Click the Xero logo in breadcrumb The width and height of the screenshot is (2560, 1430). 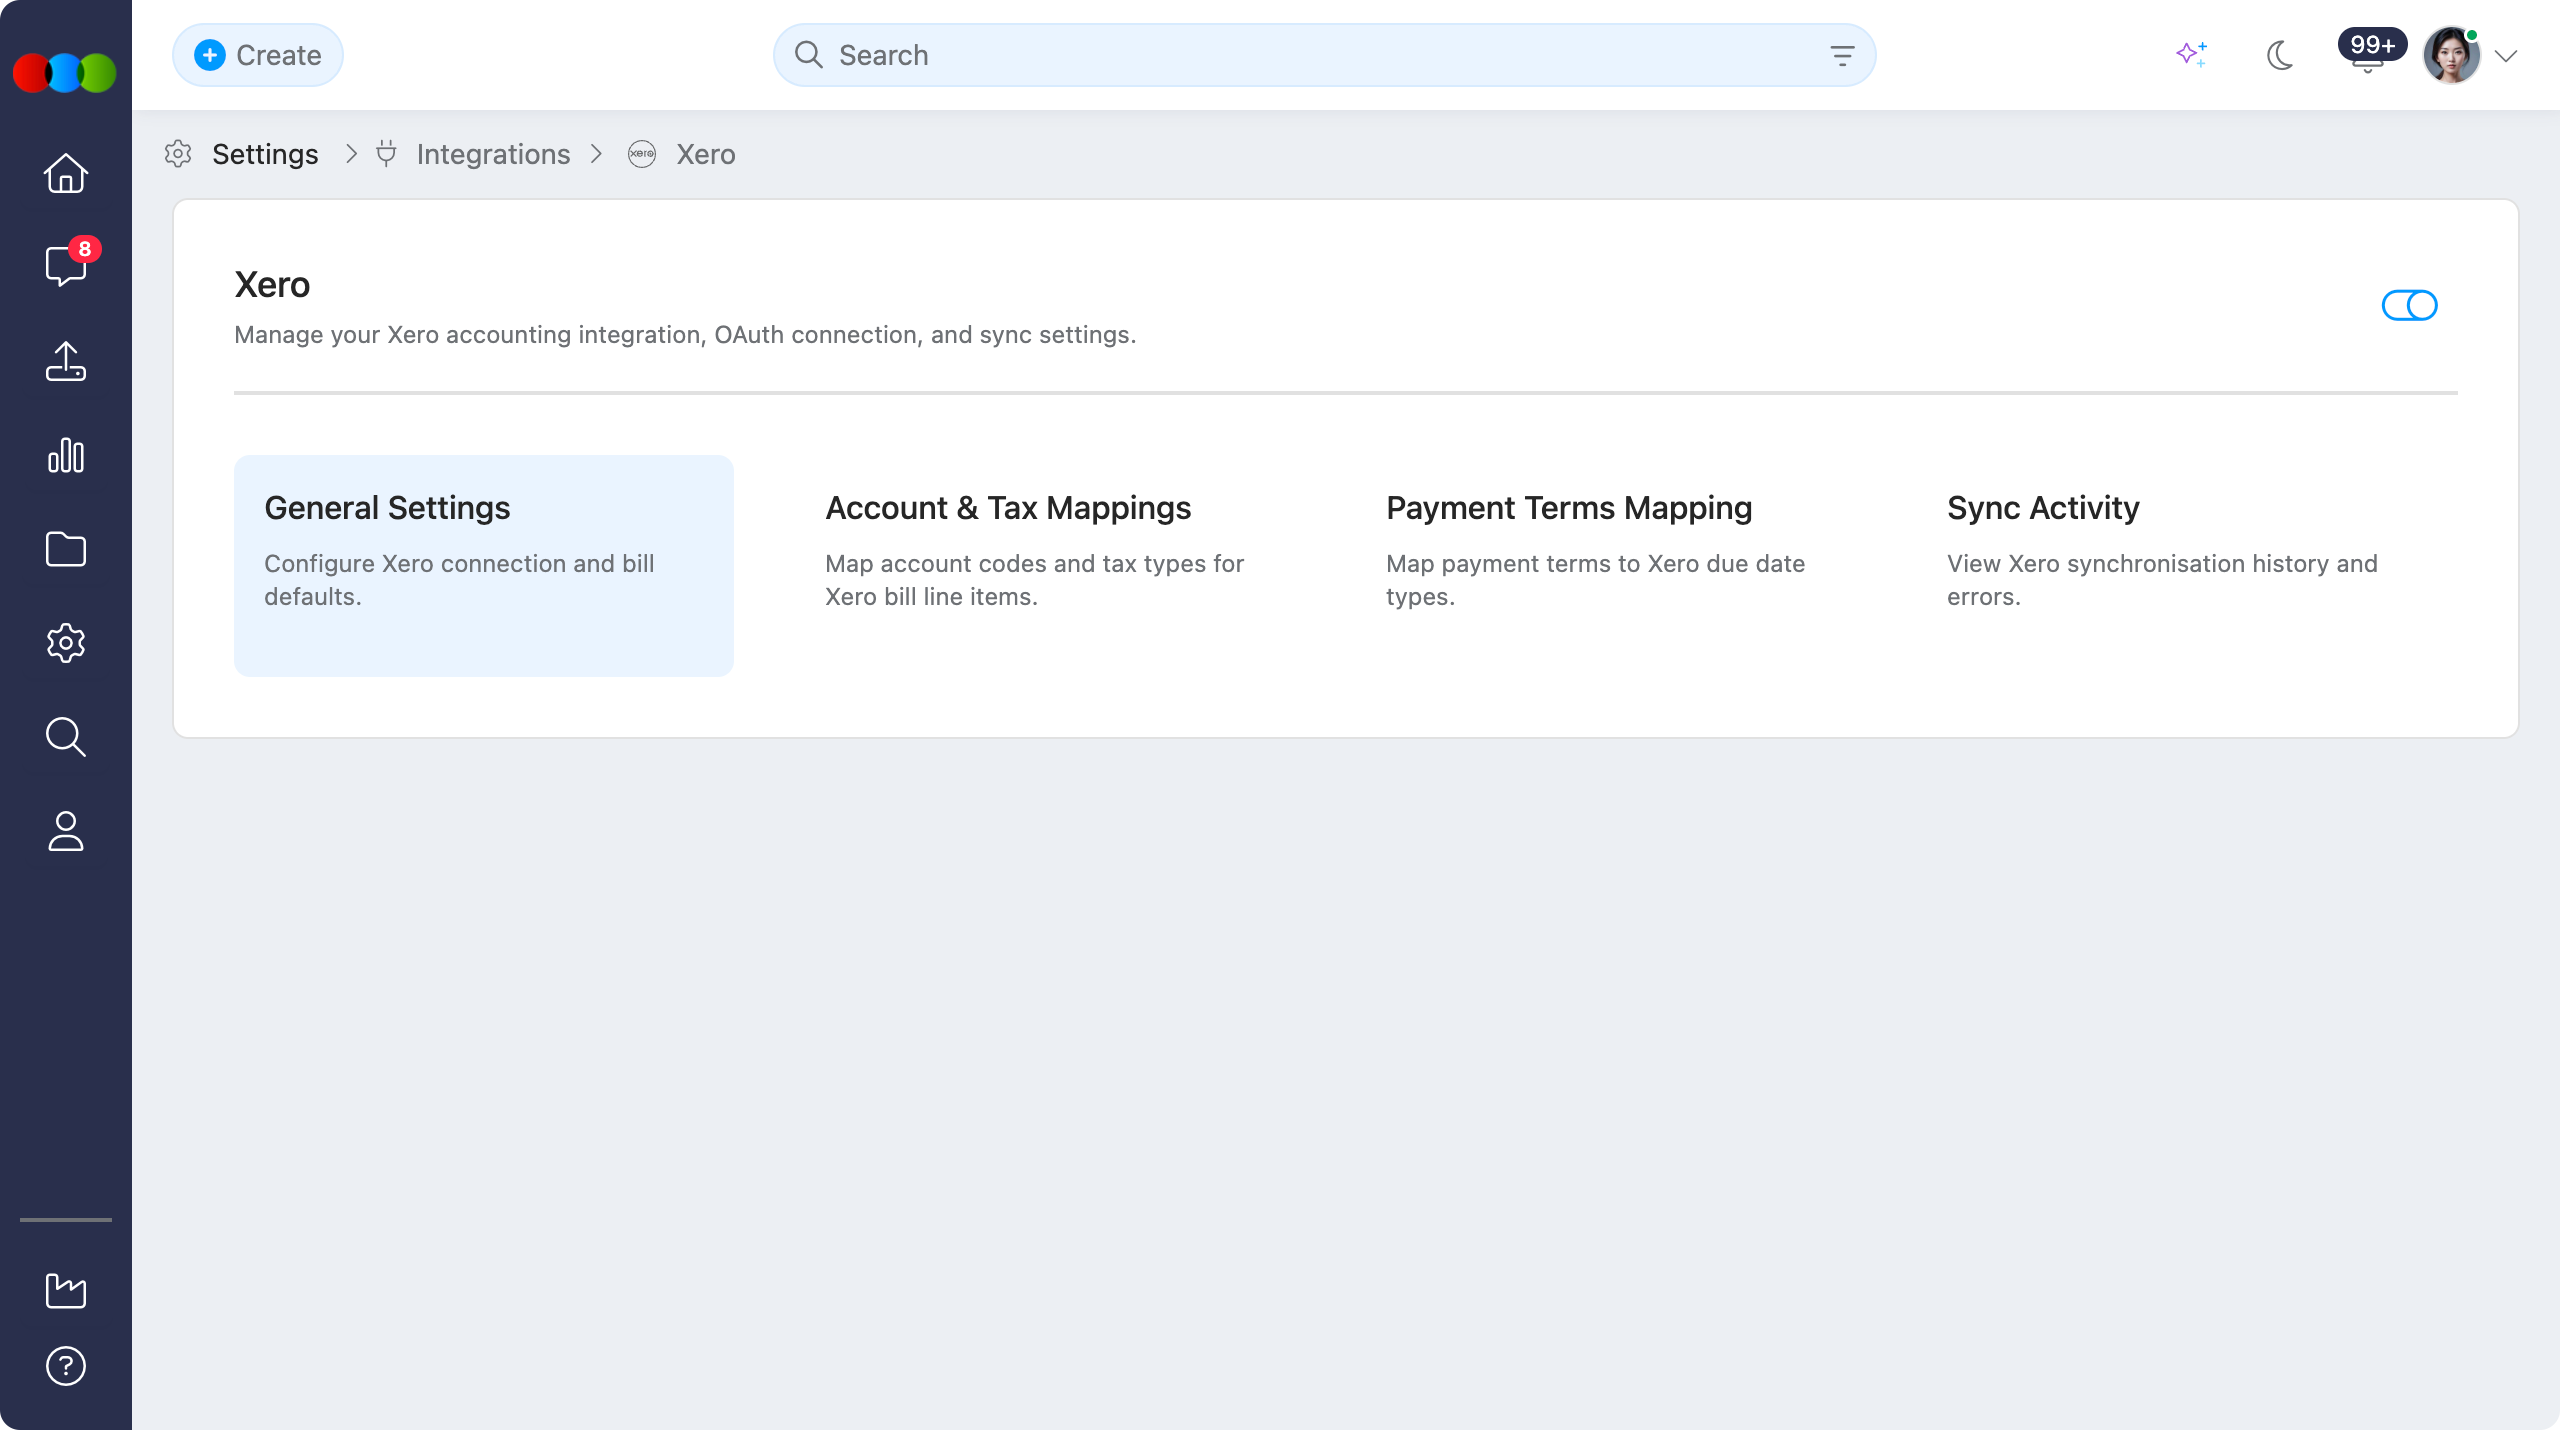point(642,154)
